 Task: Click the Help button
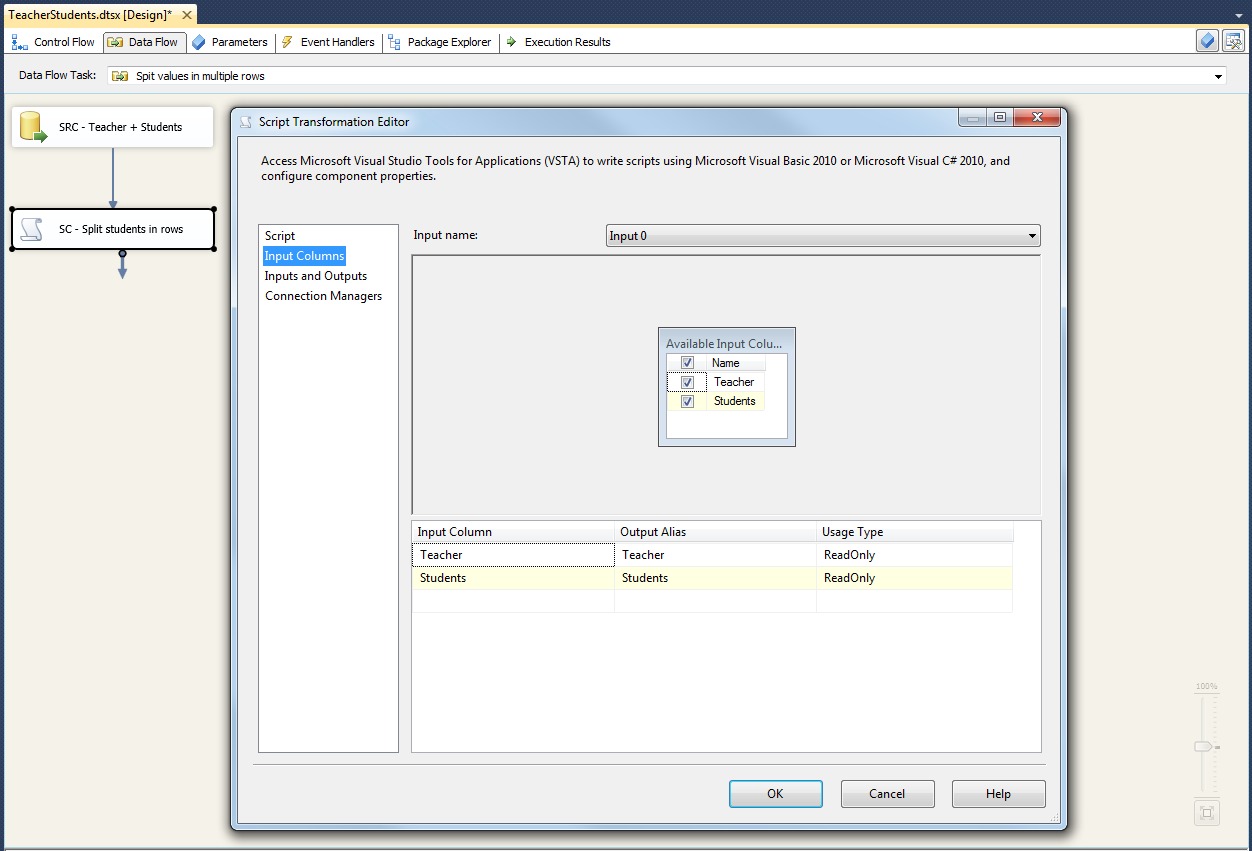pos(998,794)
